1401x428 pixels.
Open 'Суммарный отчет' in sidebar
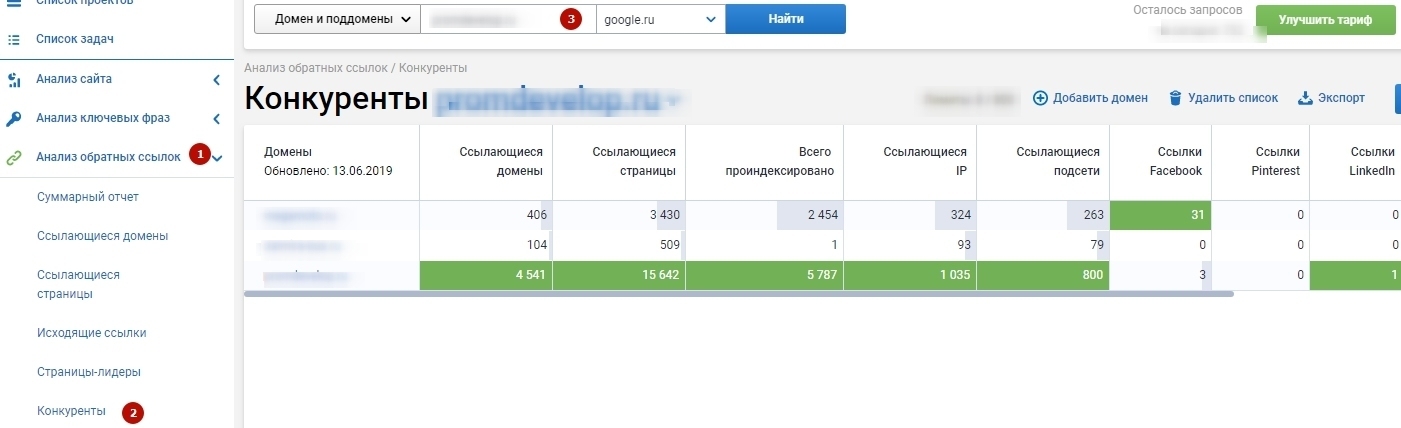click(x=88, y=197)
